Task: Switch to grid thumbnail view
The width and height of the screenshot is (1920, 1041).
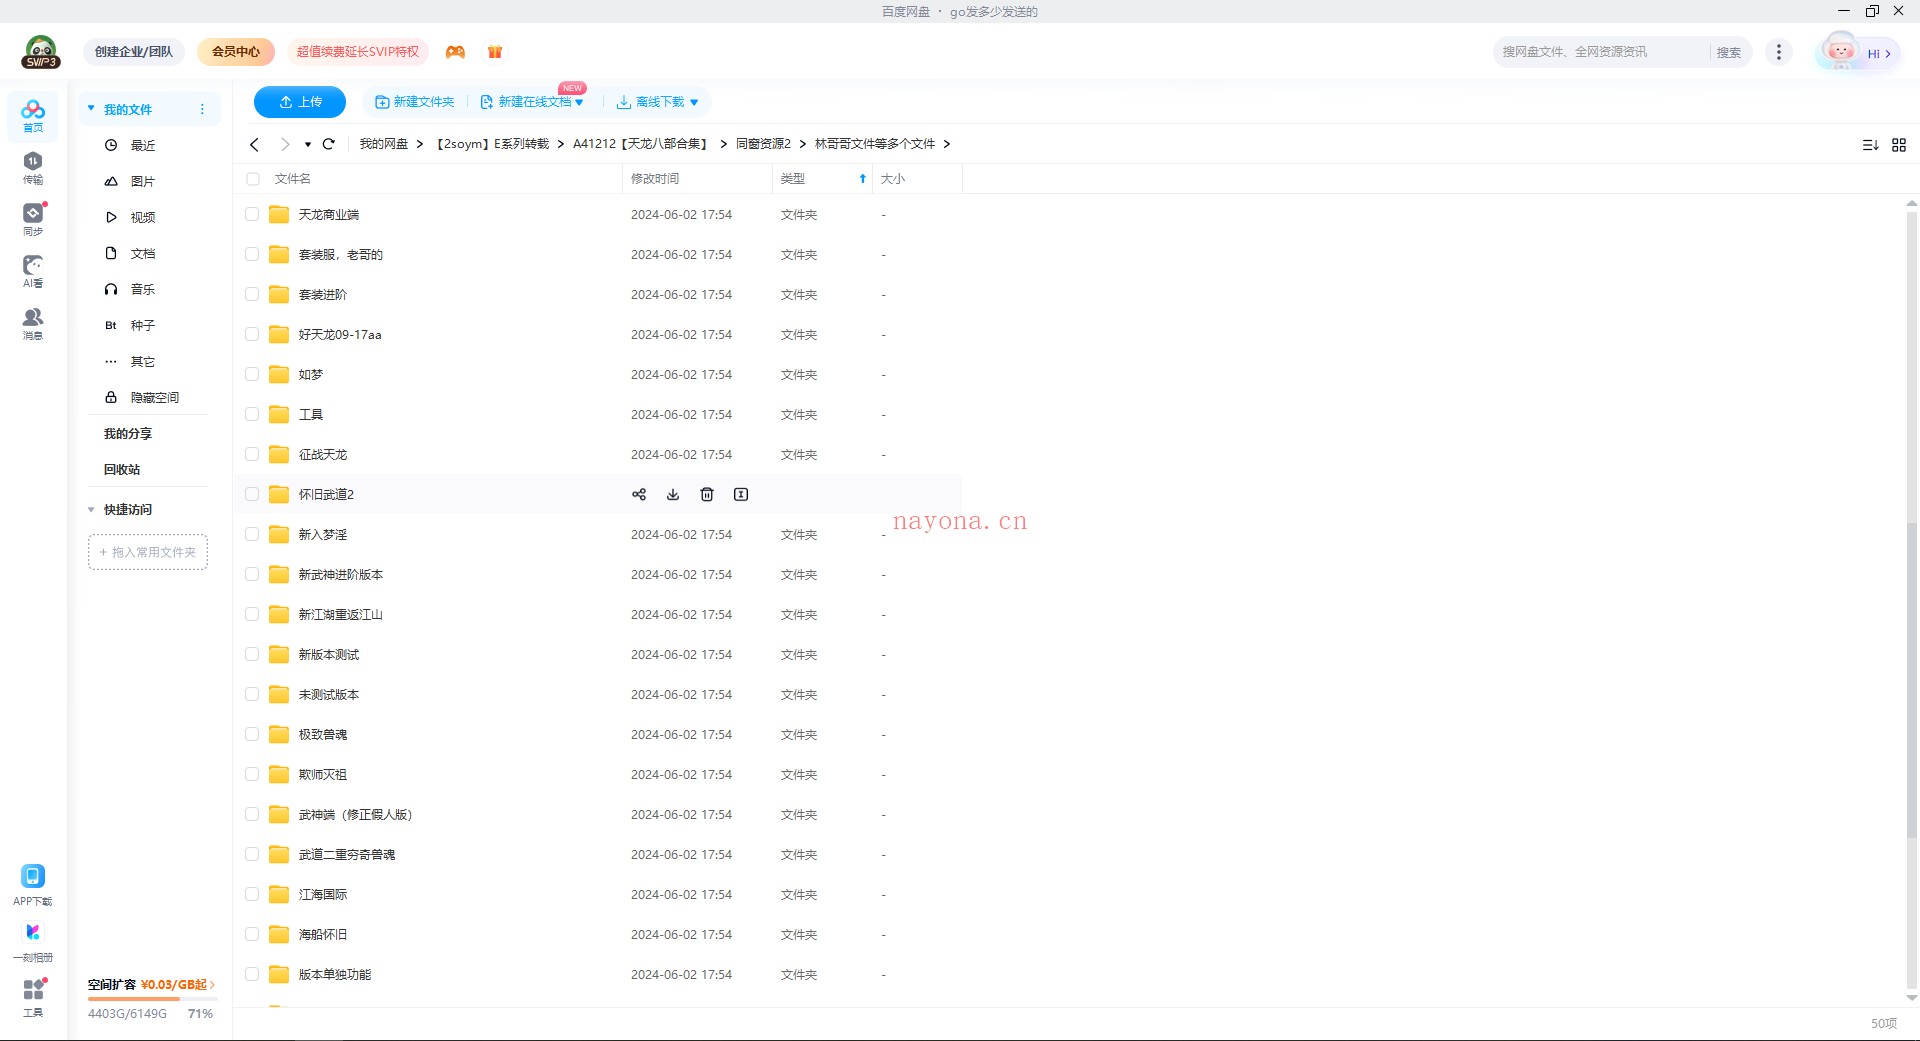Action: (1899, 145)
